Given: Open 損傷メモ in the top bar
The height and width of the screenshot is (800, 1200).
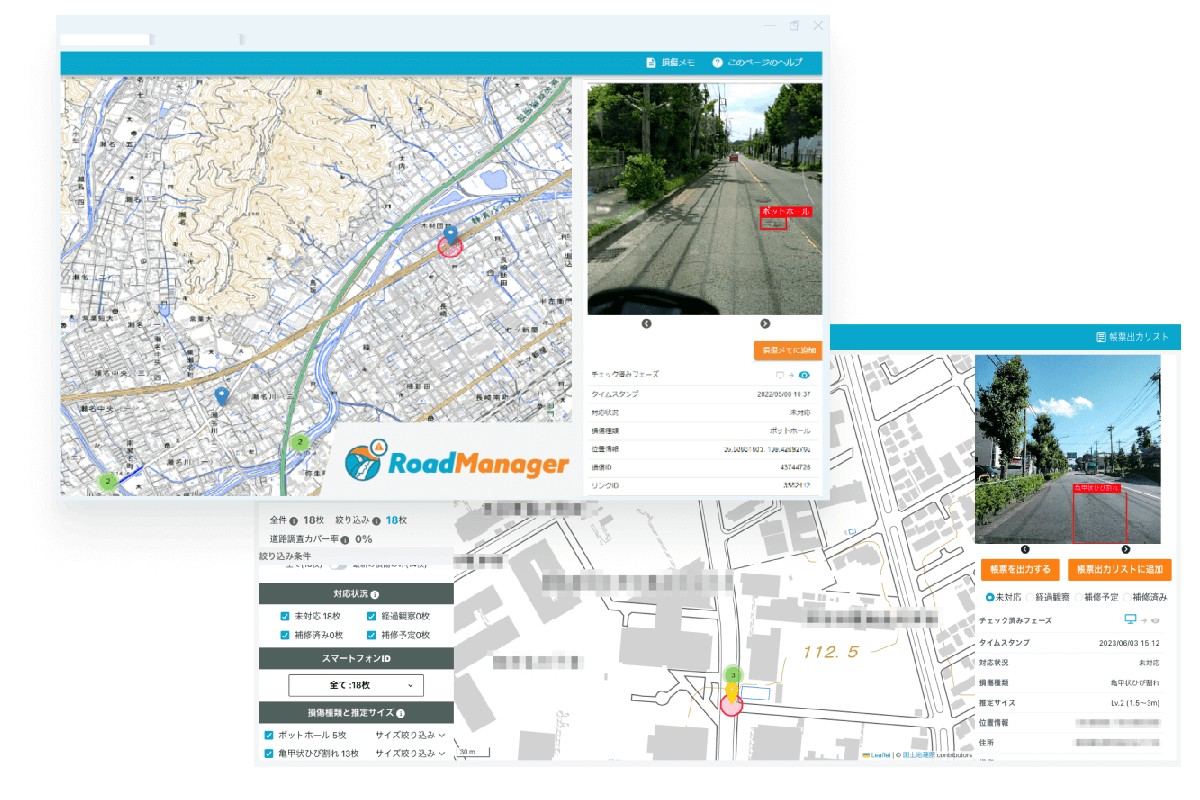Looking at the screenshot, I should pyautogui.click(x=670, y=63).
